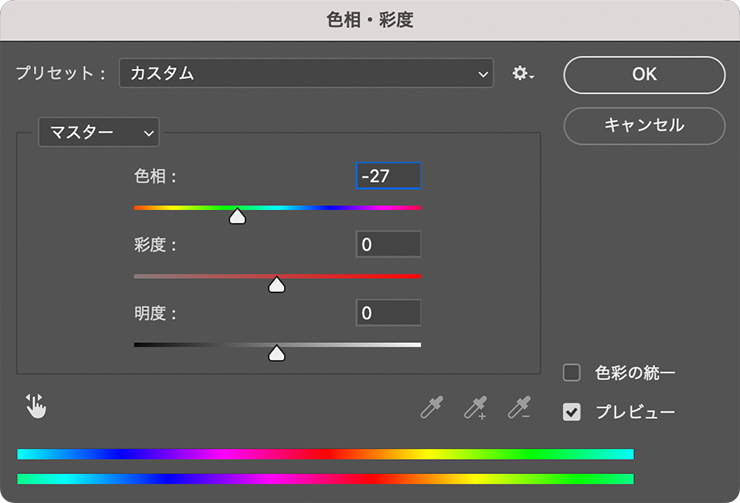Focus the 色相 value field showing -27
This screenshot has height=503, width=740.
click(388, 176)
